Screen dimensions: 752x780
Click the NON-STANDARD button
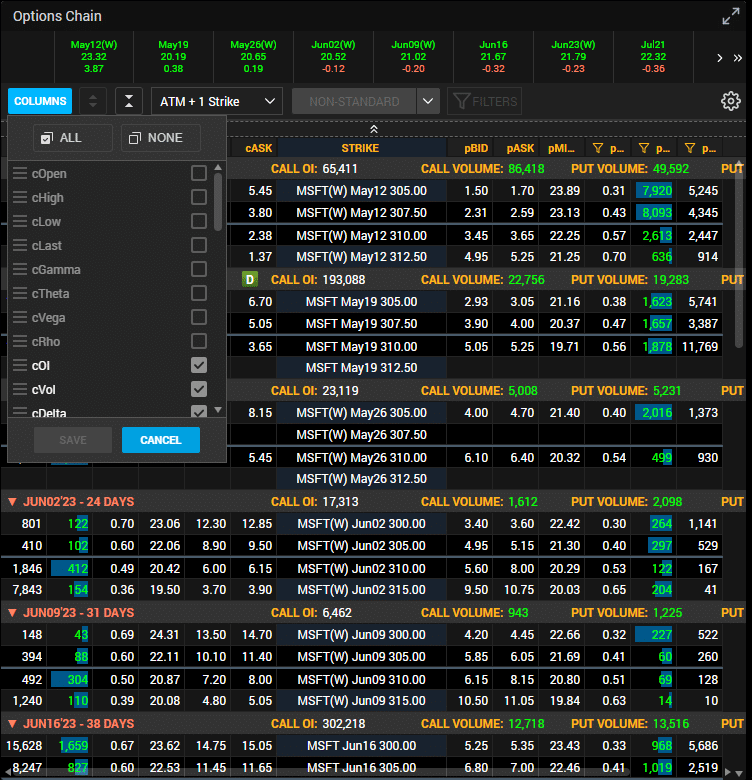click(x=354, y=101)
